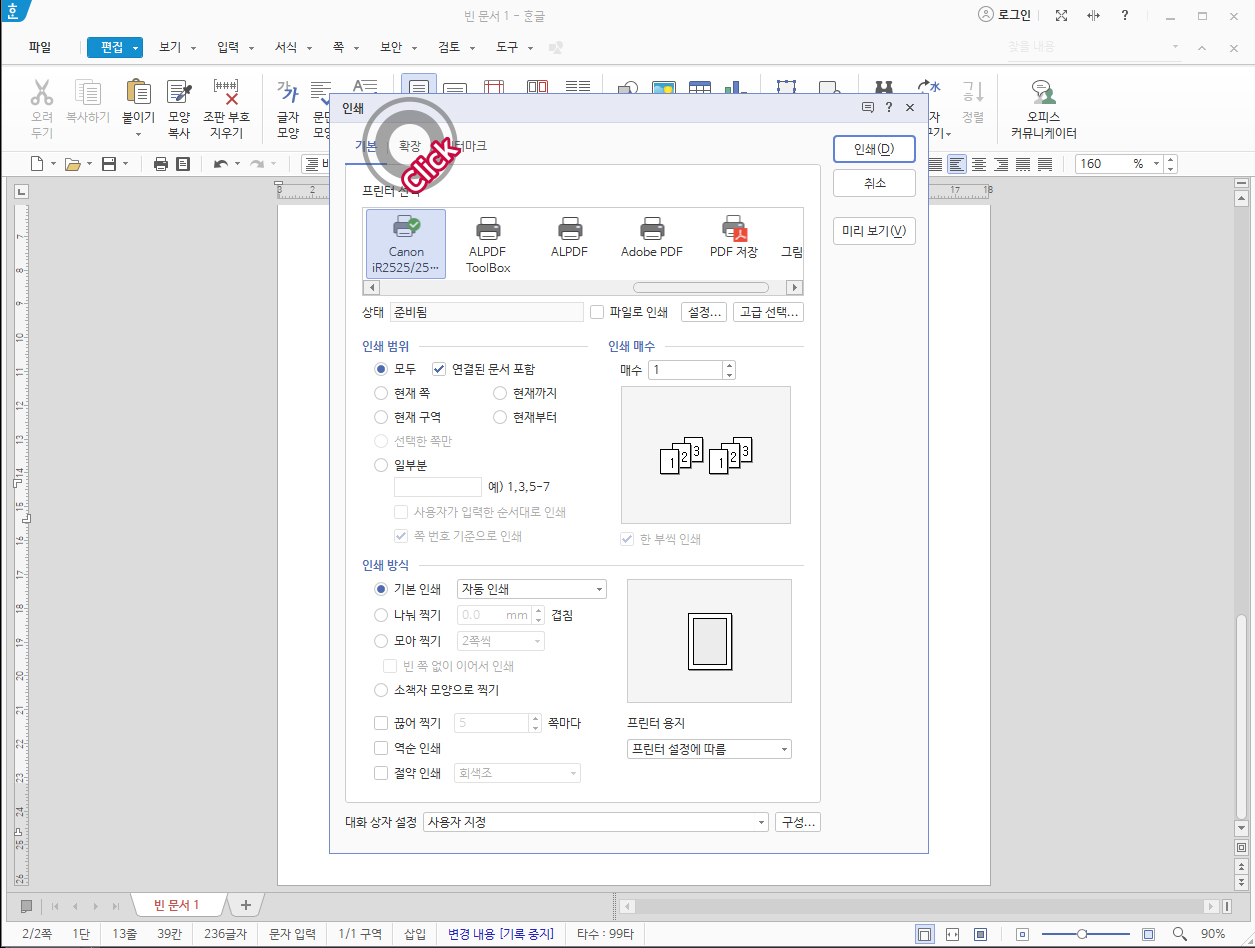1255x948 pixels.
Task: Open 글자 모양 character format icon
Action: pos(288,93)
